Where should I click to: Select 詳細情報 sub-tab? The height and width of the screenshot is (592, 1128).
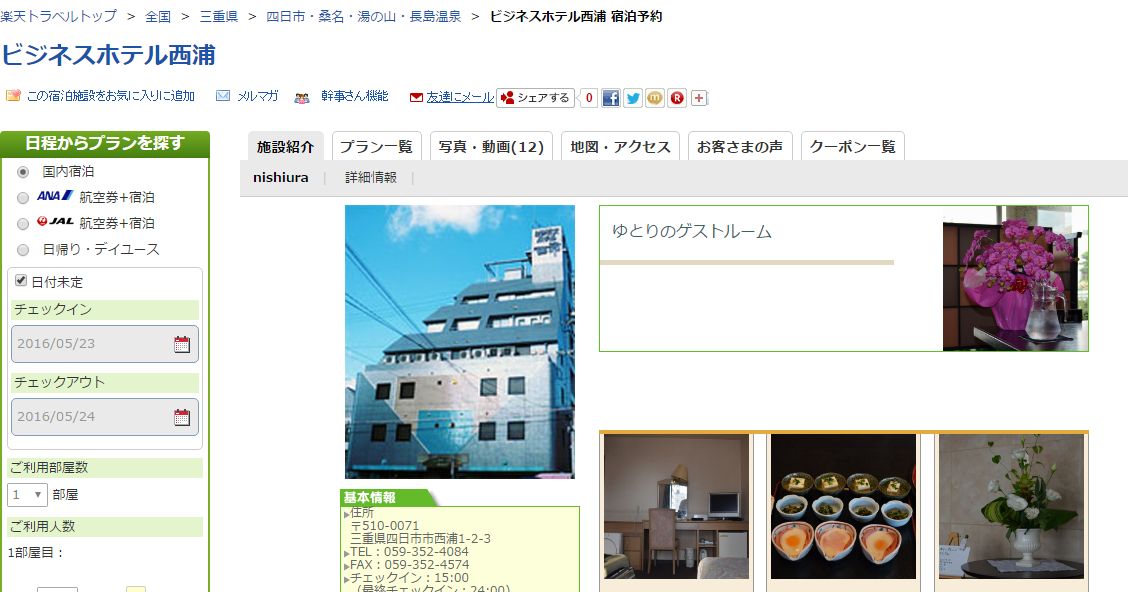(x=370, y=178)
